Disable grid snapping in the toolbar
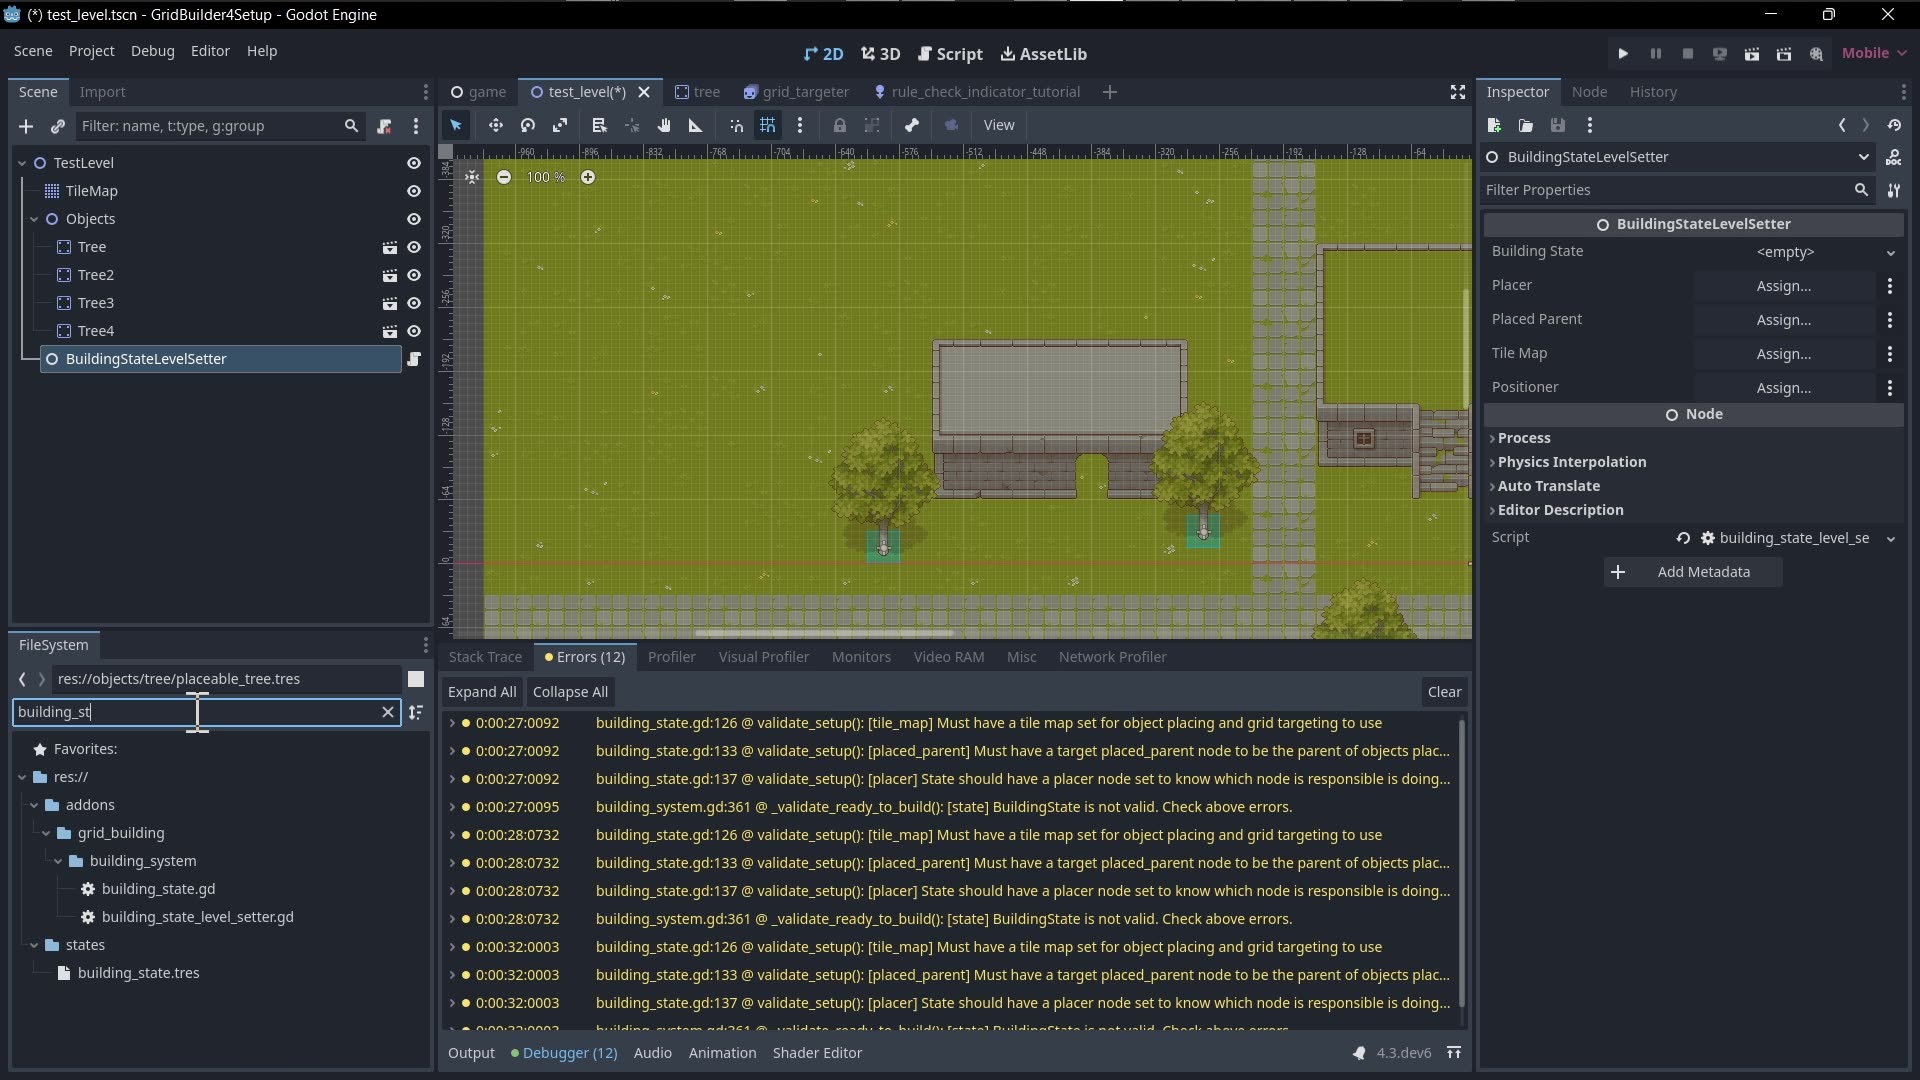This screenshot has height=1080, width=1920. 768,125
